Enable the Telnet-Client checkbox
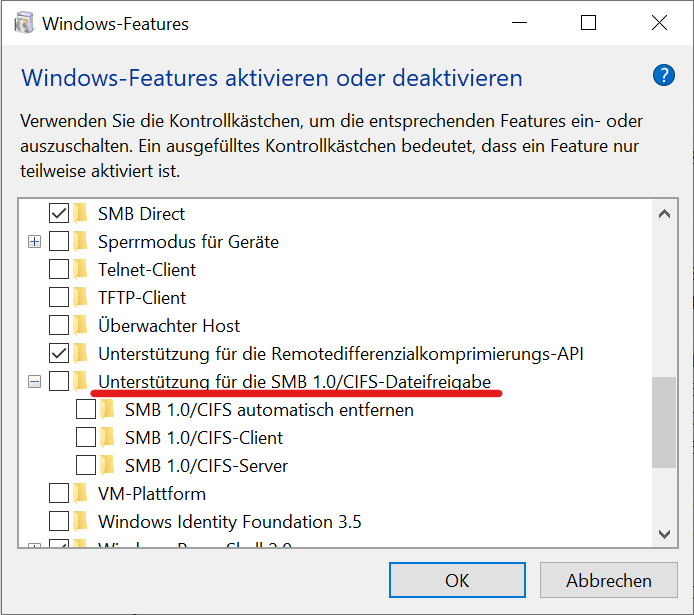 [x=59, y=269]
